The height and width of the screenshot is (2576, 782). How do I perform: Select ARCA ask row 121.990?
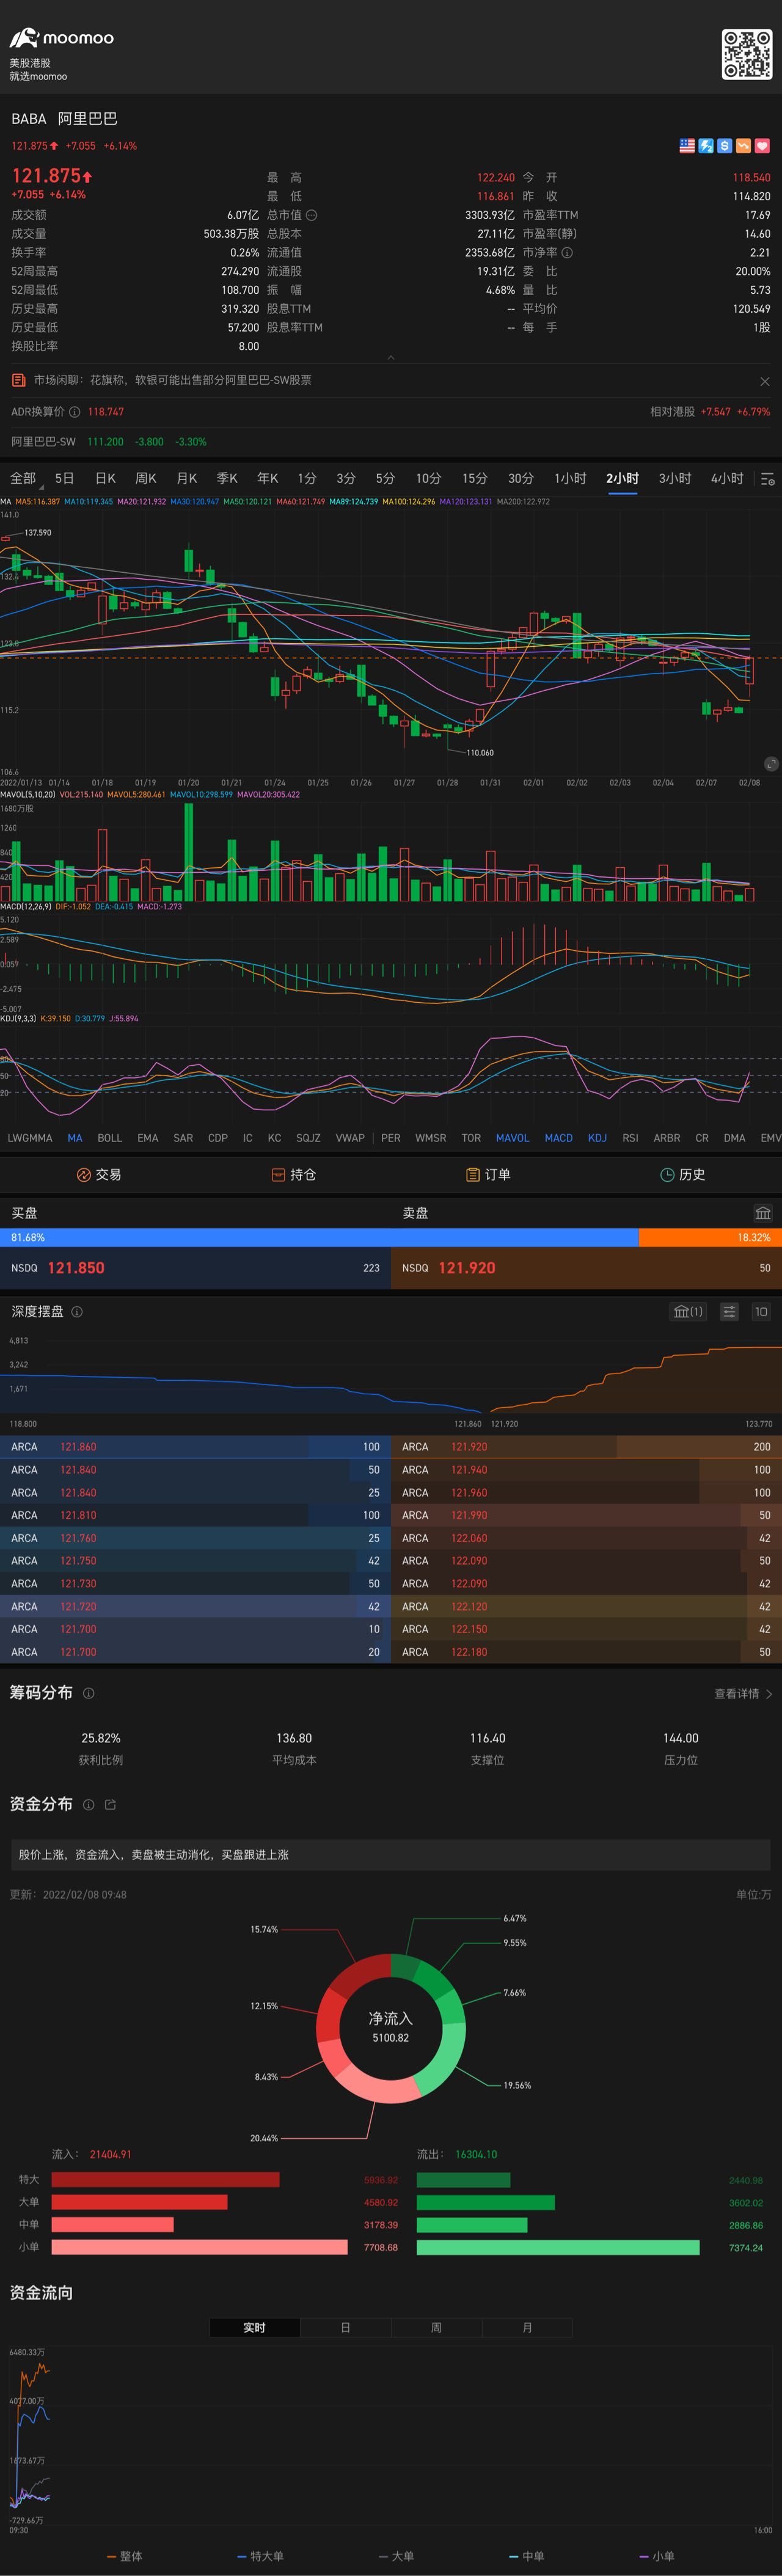[586, 1516]
